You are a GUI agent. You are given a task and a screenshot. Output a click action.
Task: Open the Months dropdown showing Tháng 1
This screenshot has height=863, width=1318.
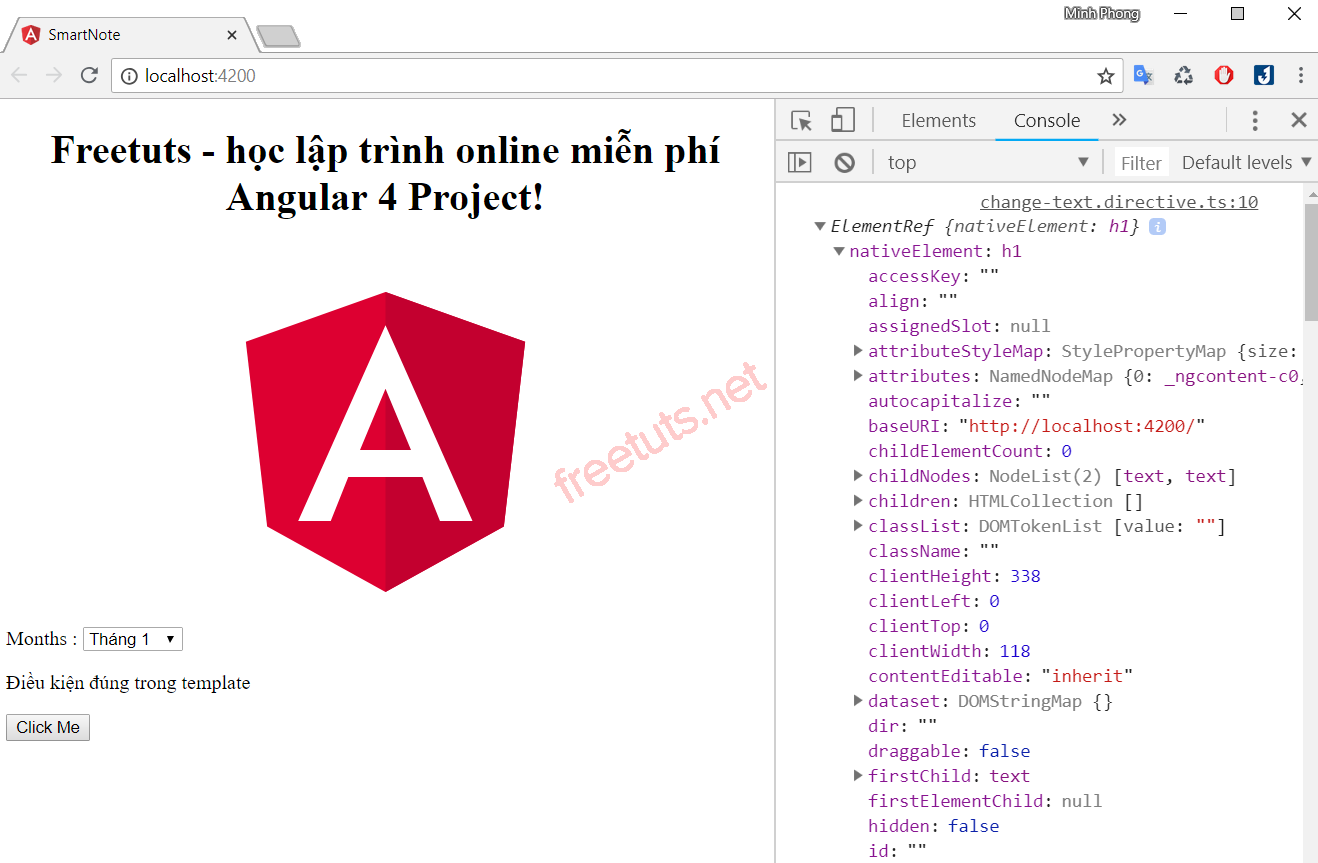(x=133, y=639)
